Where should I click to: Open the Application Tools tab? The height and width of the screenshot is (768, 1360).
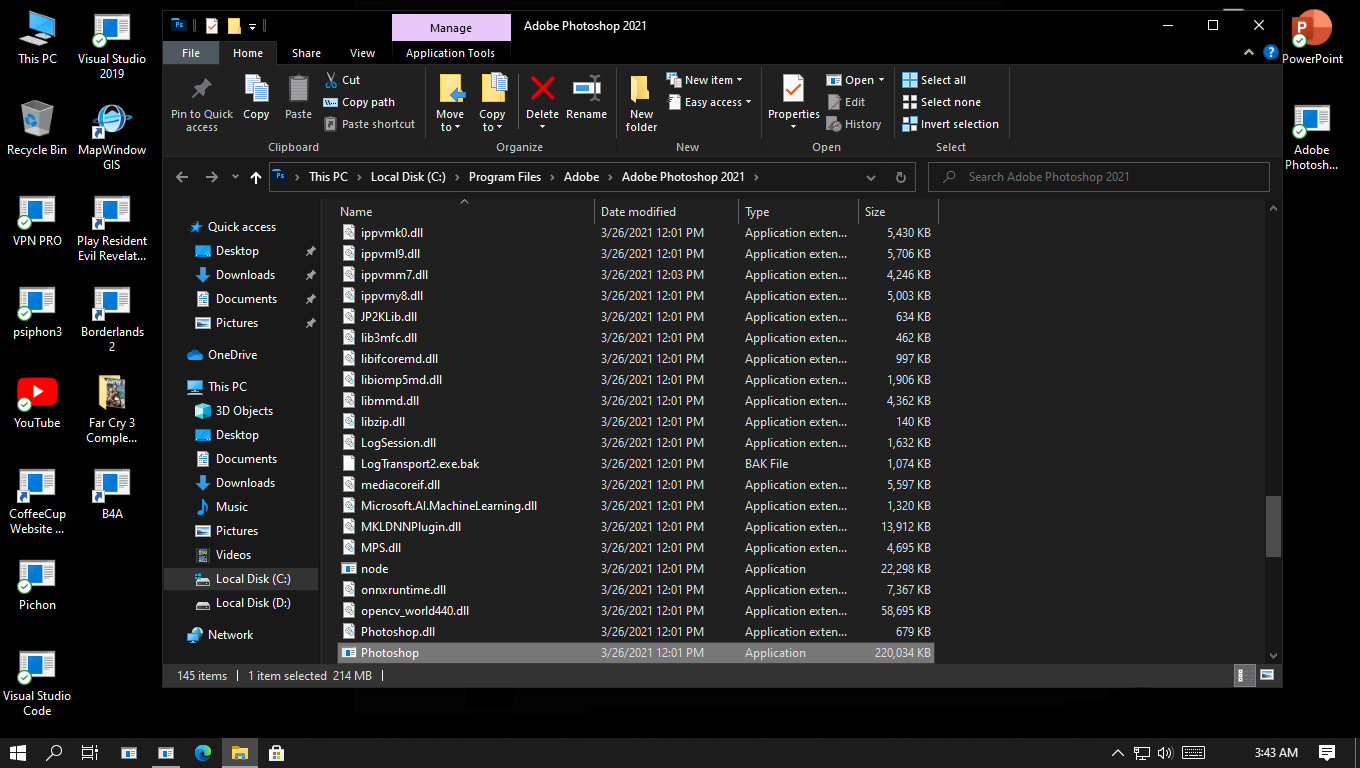[451, 53]
